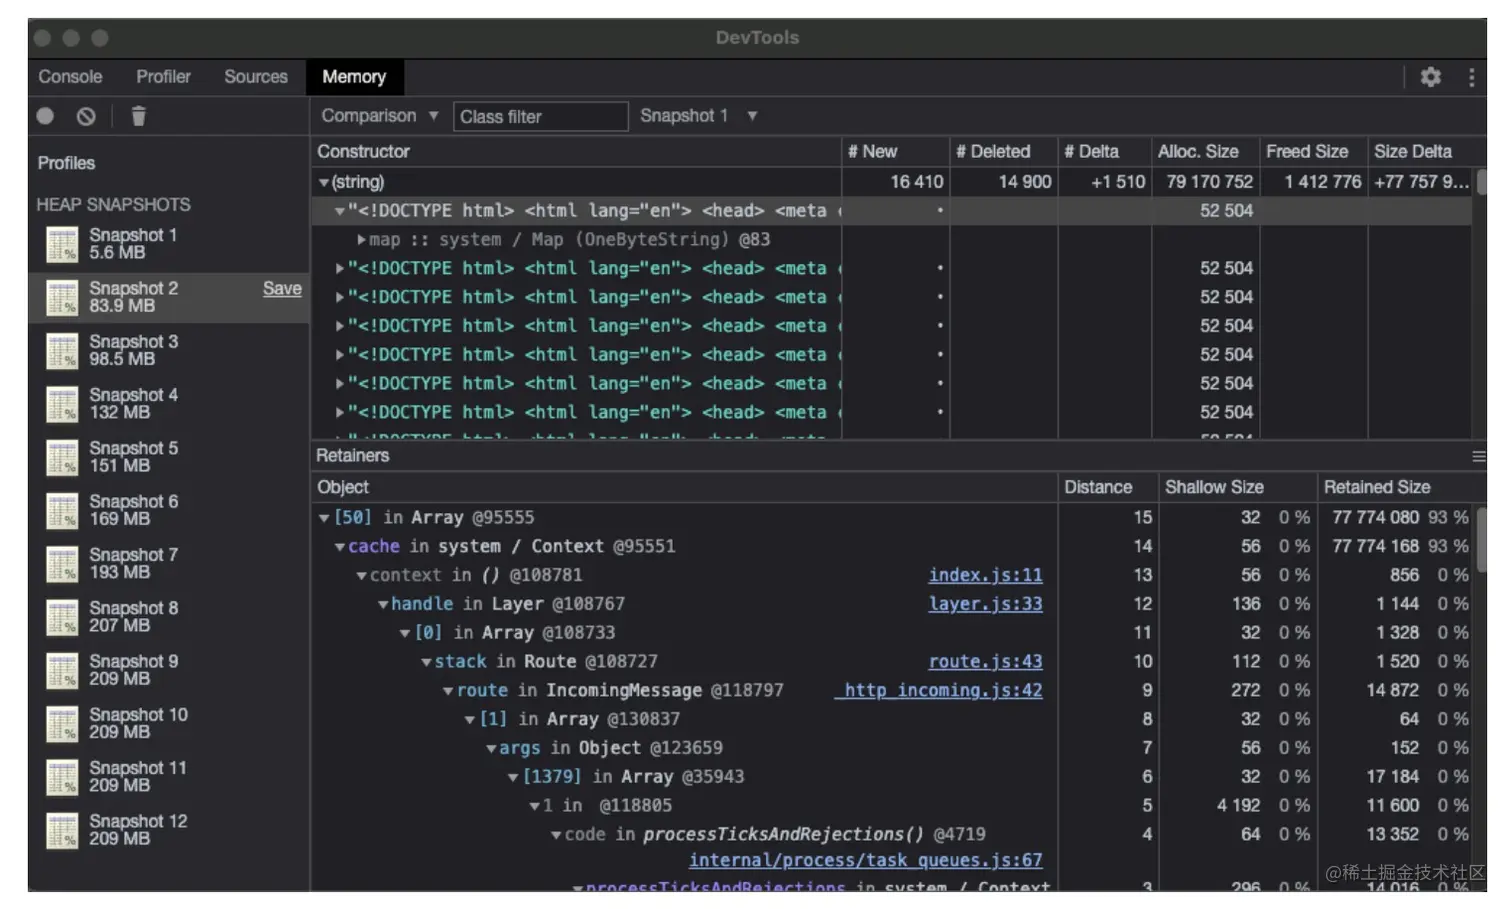Click the clear all profiles icon

tap(86, 116)
